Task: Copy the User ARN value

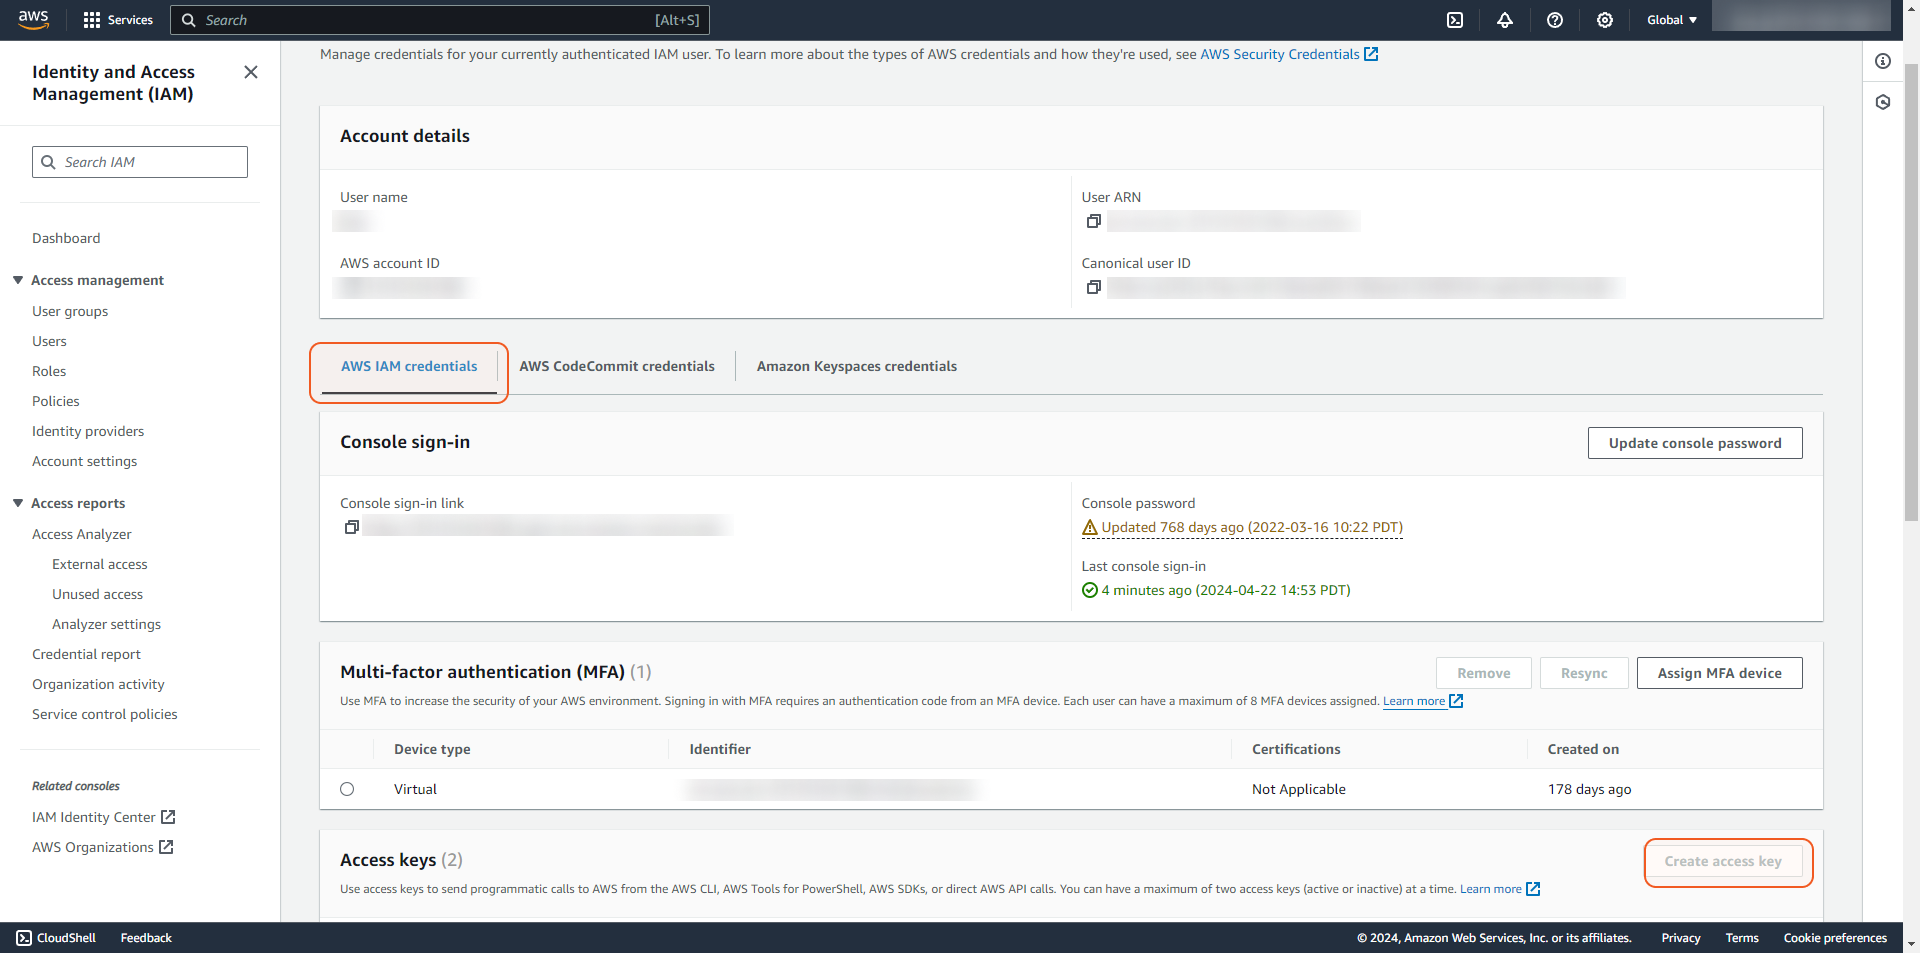Action: pyautogui.click(x=1094, y=221)
